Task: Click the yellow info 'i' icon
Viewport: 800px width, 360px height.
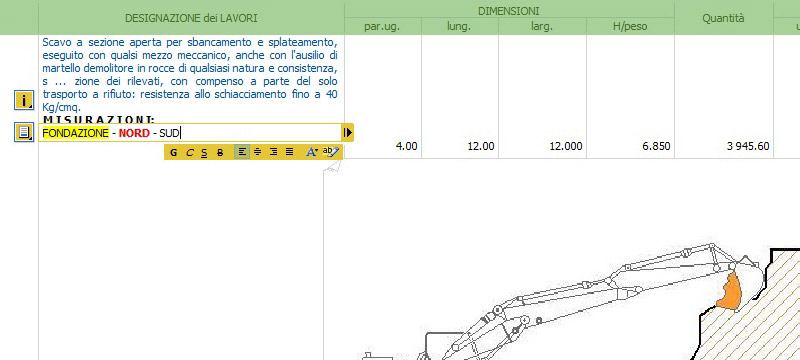Action: click(x=23, y=100)
